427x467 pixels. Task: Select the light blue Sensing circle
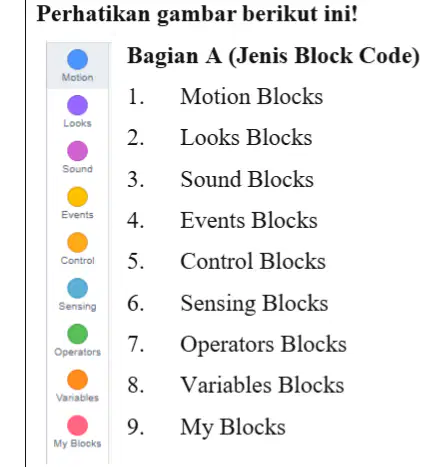77,288
